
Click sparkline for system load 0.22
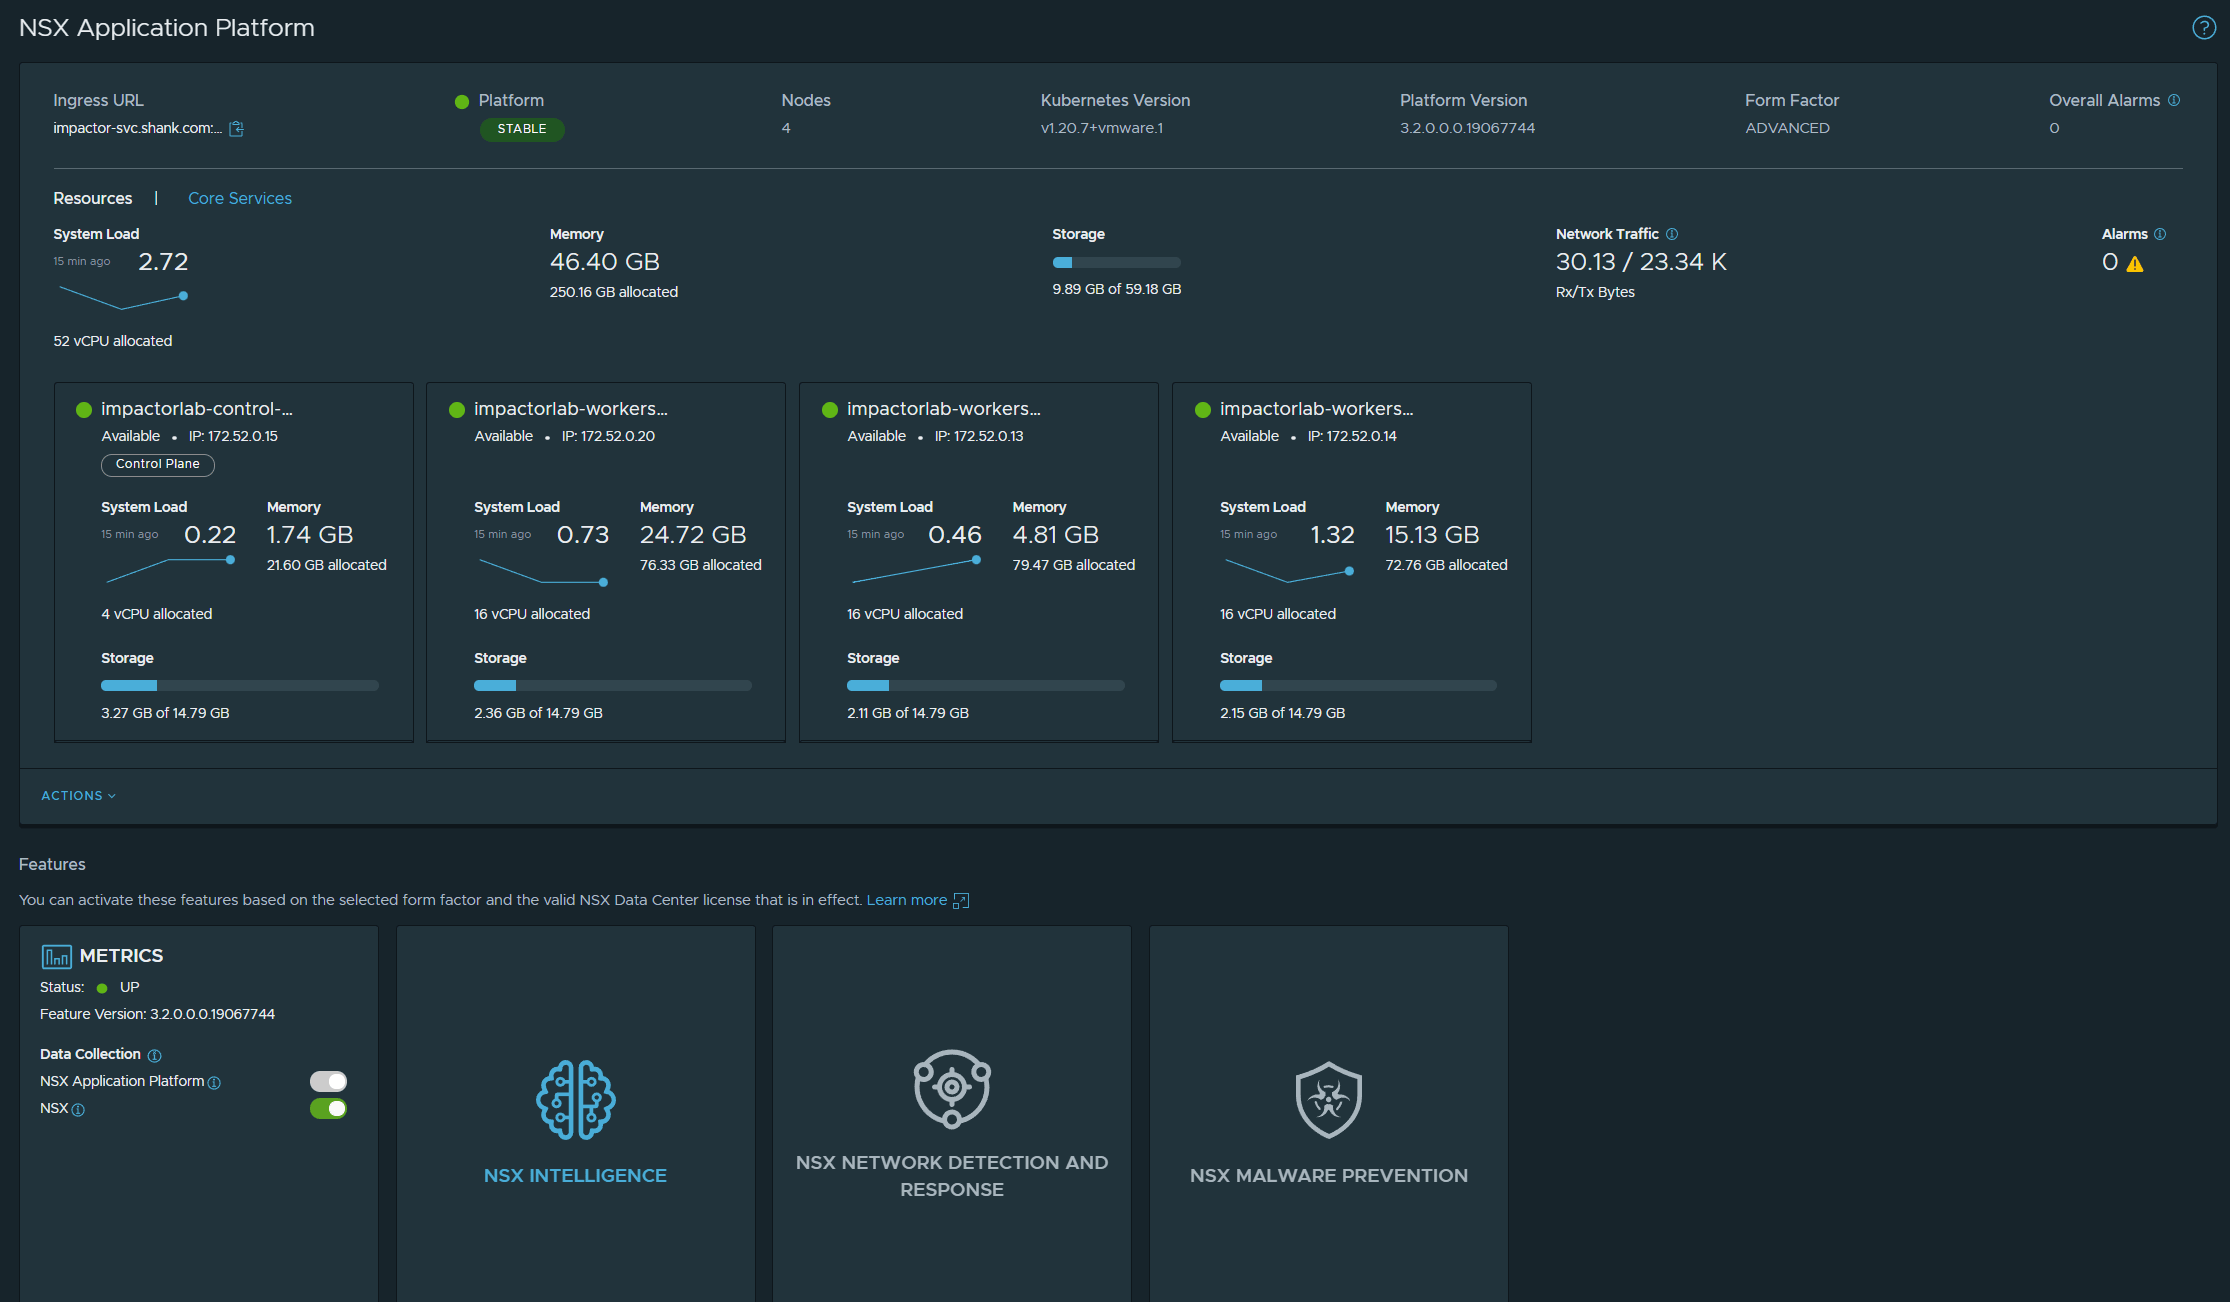(171, 570)
